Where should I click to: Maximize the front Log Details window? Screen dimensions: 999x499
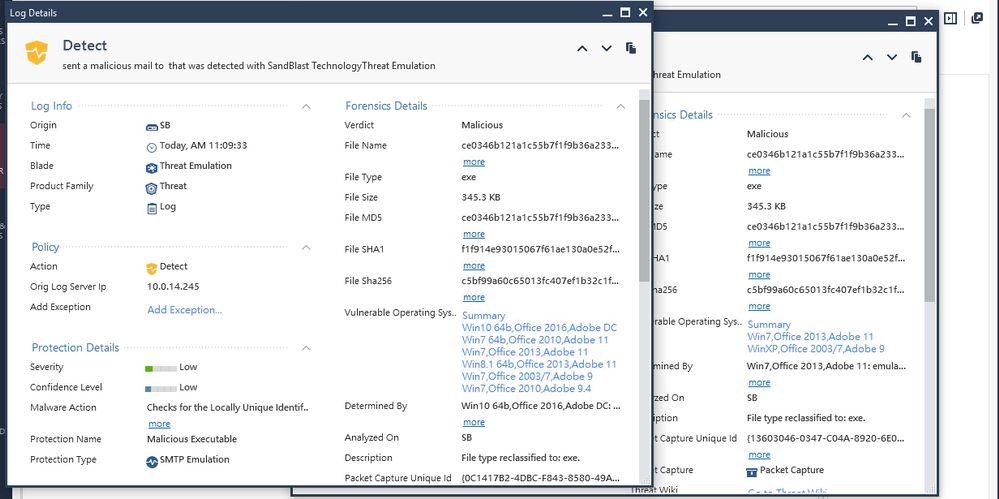click(625, 12)
